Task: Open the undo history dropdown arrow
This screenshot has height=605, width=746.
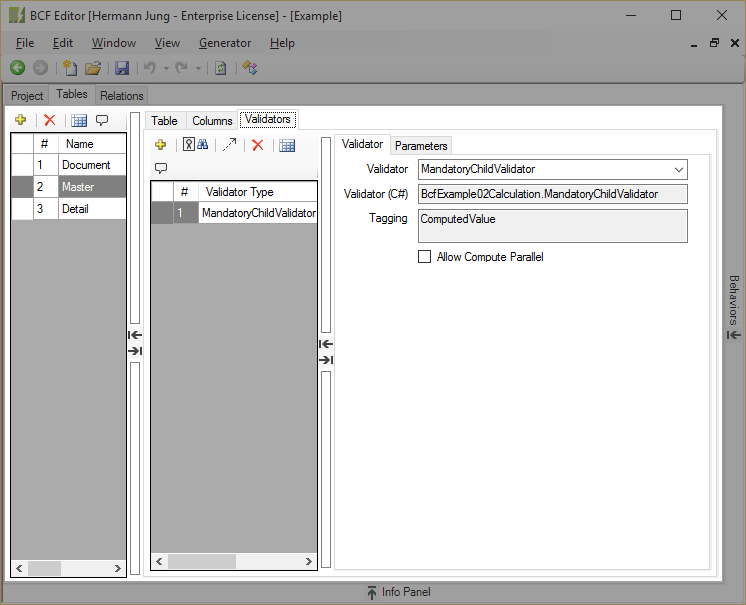Action: click(166, 68)
